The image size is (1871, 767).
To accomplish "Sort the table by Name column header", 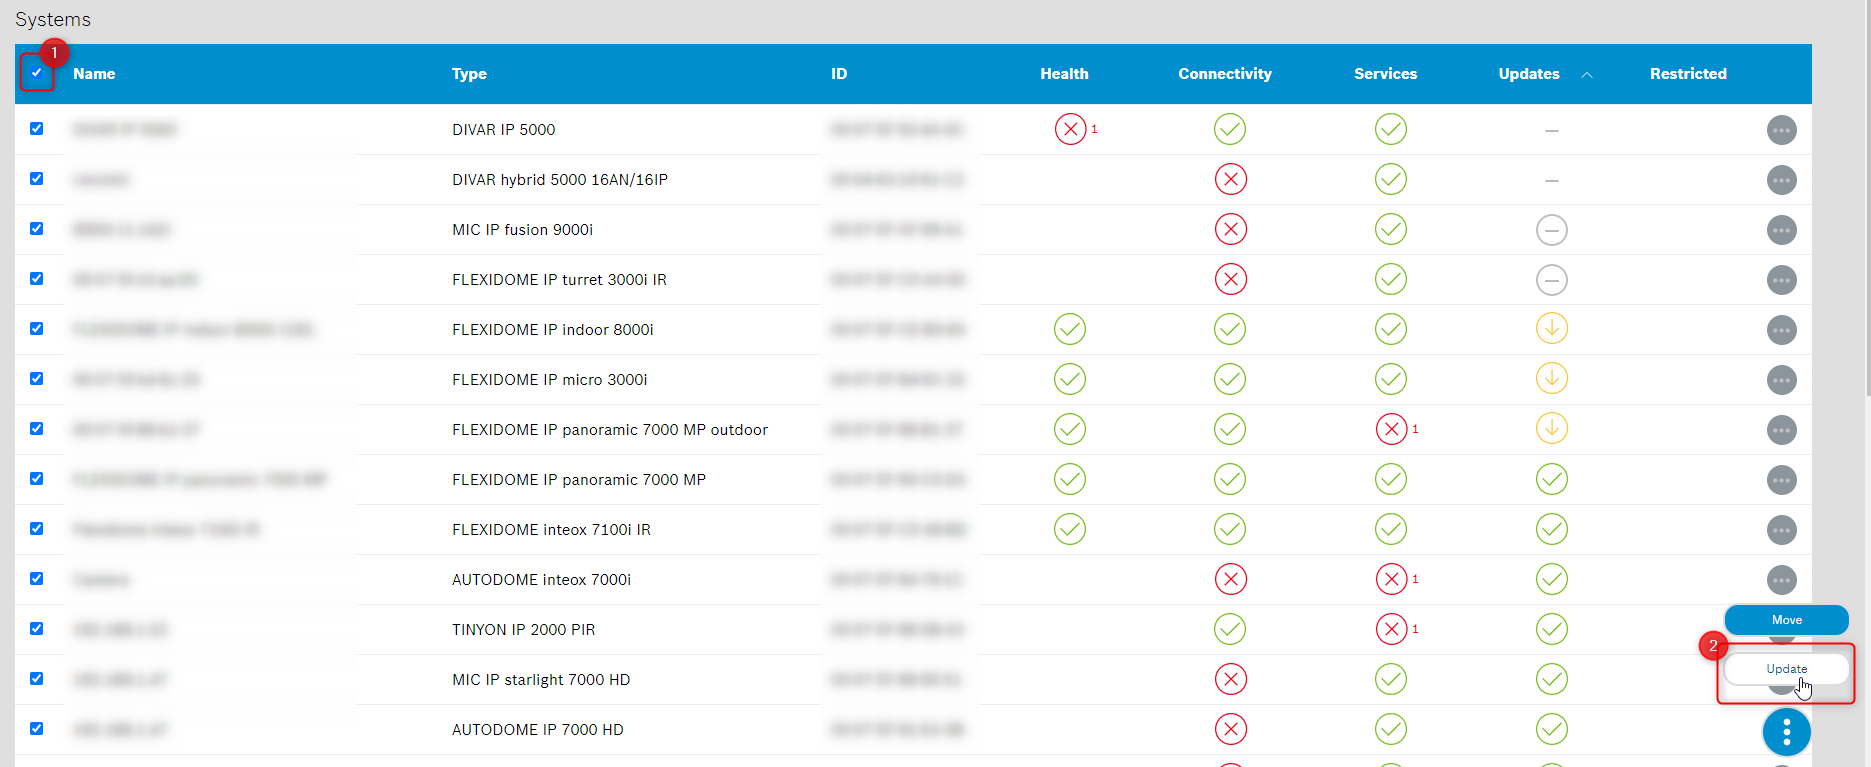I will coord(94,74).
